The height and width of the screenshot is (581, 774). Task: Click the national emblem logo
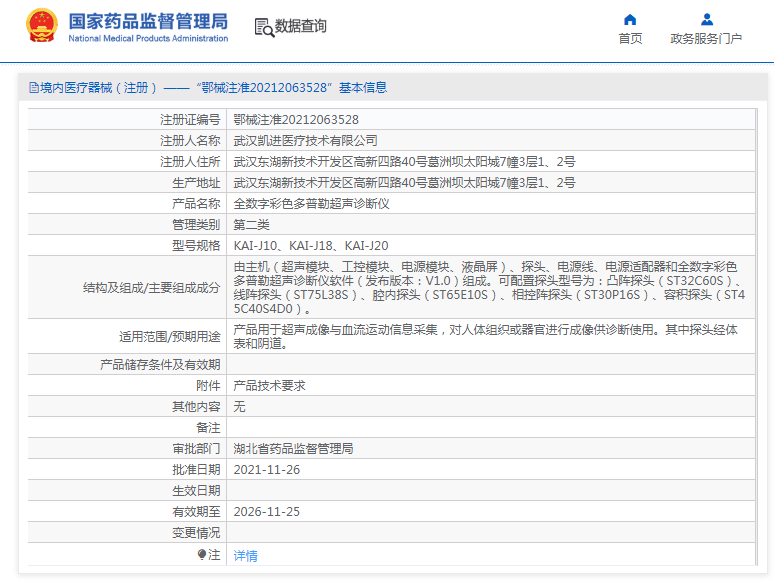tap(41, 26)
